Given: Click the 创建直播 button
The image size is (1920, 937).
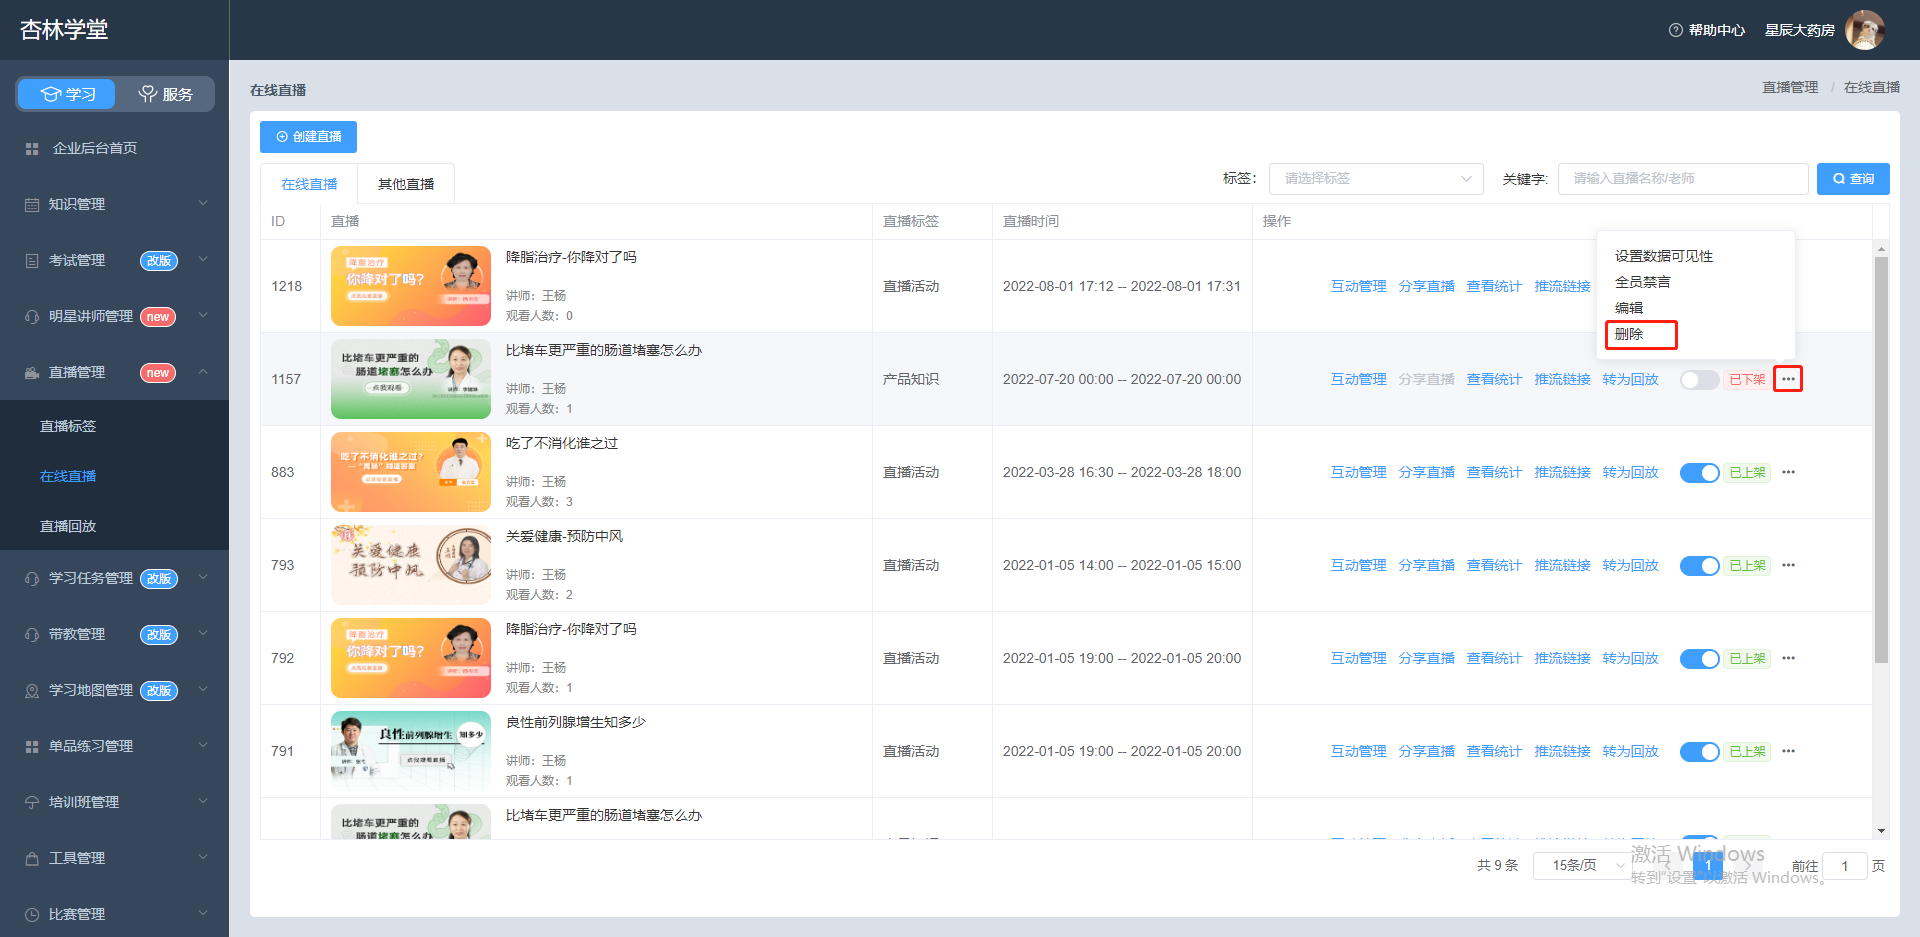Looking at the screenshot, I should coord(308,136).
